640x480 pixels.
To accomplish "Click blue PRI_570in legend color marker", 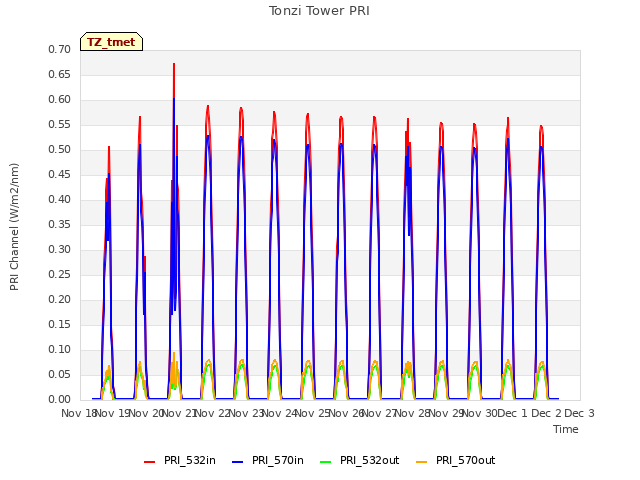I will click(238, 462).
